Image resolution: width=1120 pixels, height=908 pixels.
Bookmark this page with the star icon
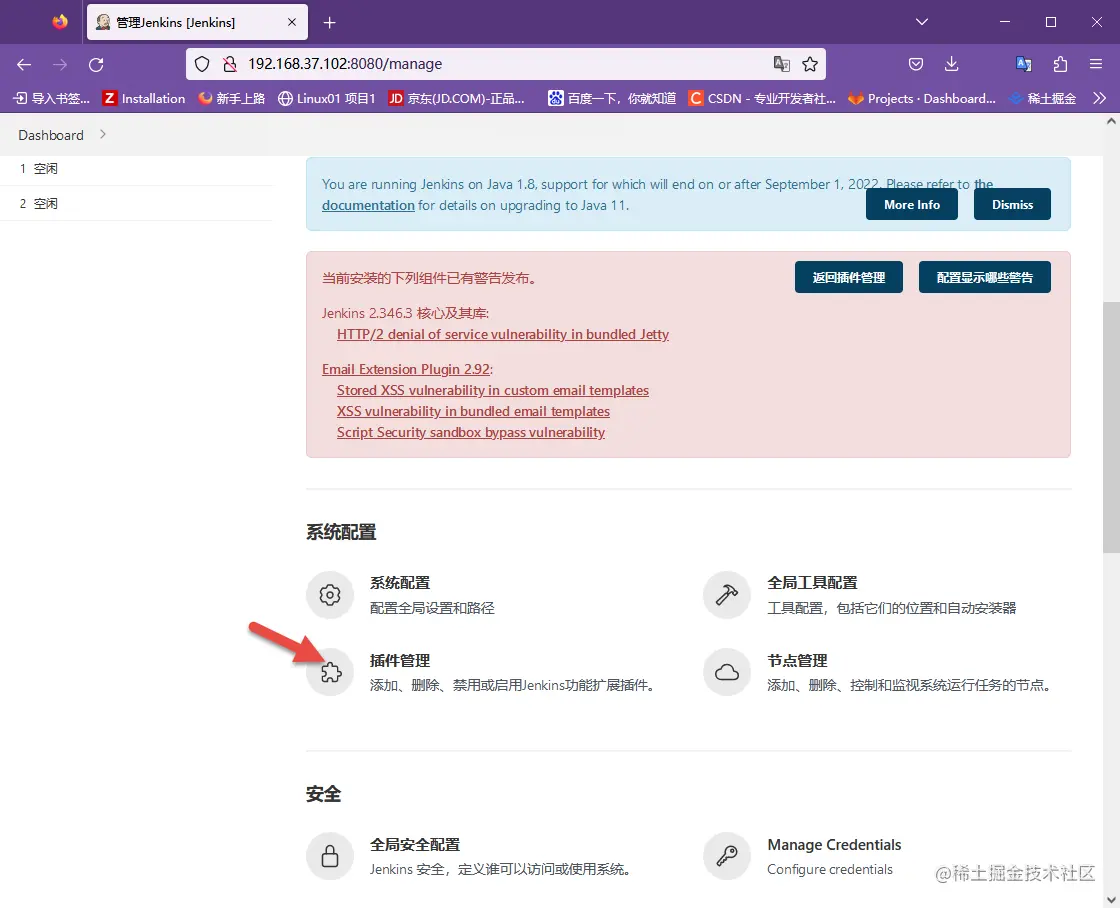810,64
